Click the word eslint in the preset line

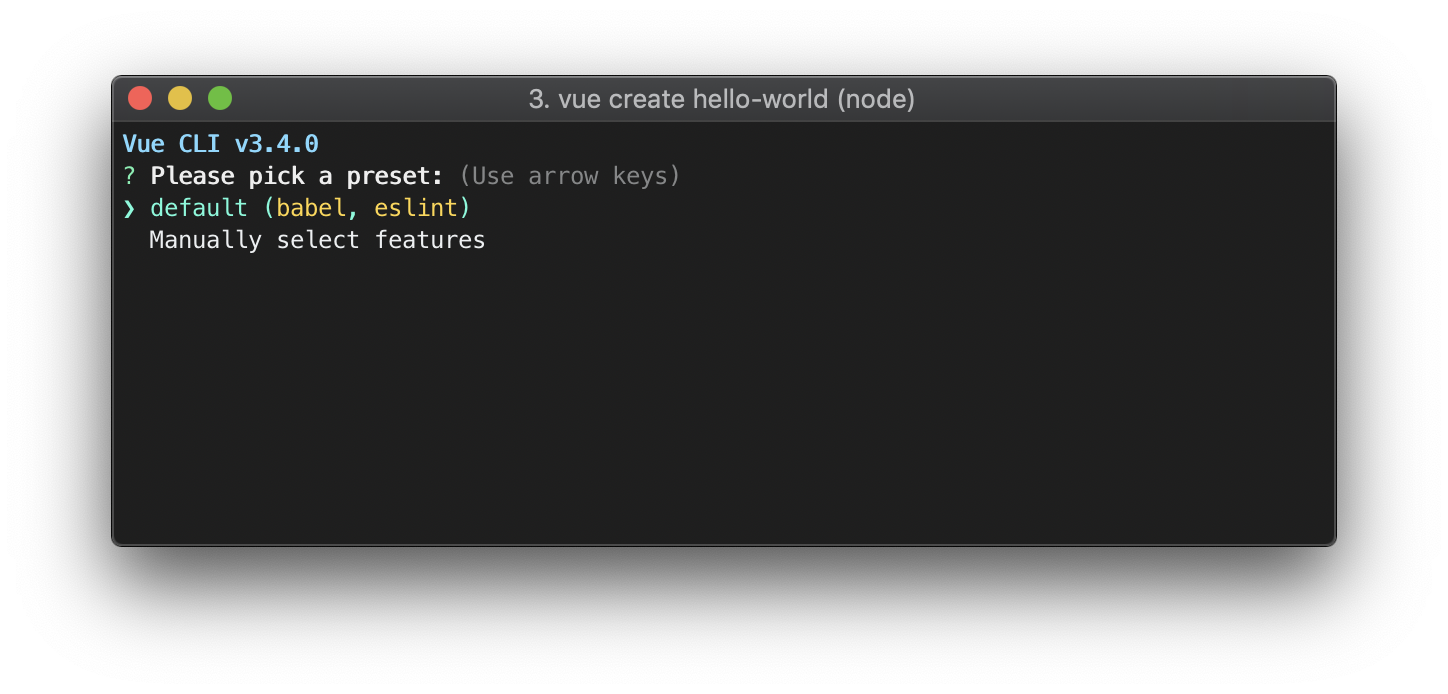pos(420,207)
